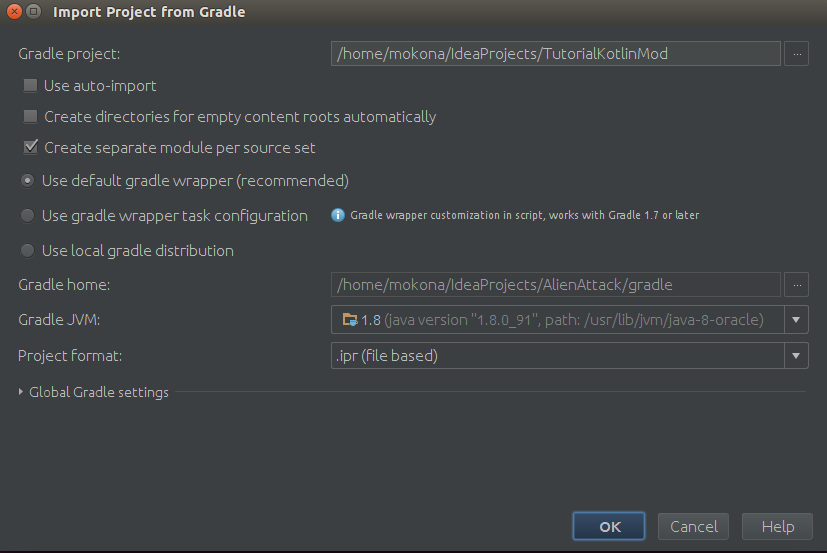The image size is (827, 553).
Task: Enable the Use auto-import checkbox
Action: tap(31, 85)
